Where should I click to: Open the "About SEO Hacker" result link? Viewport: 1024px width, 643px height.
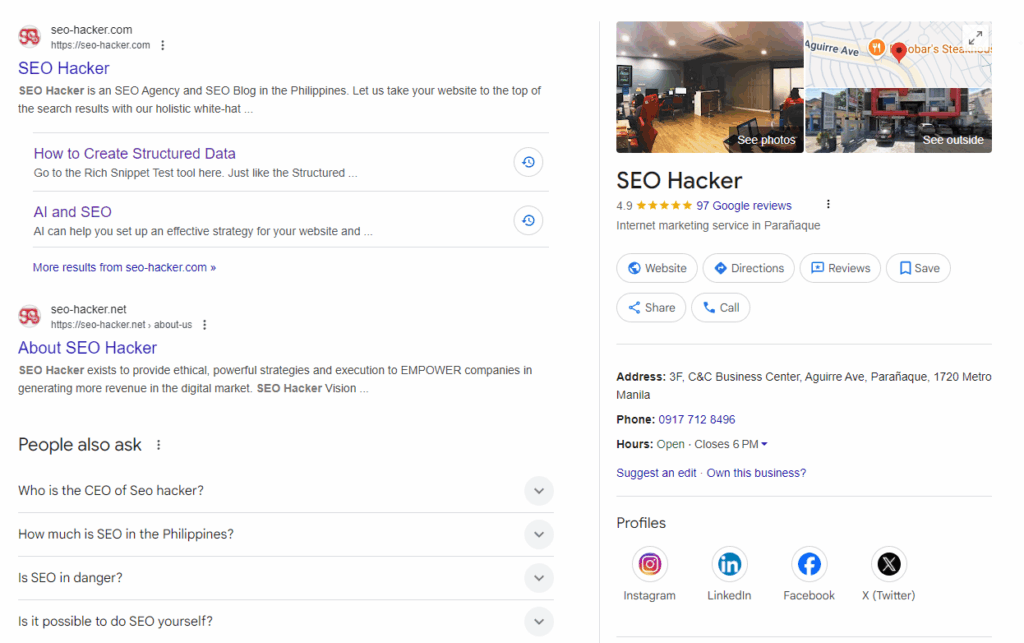87,348
